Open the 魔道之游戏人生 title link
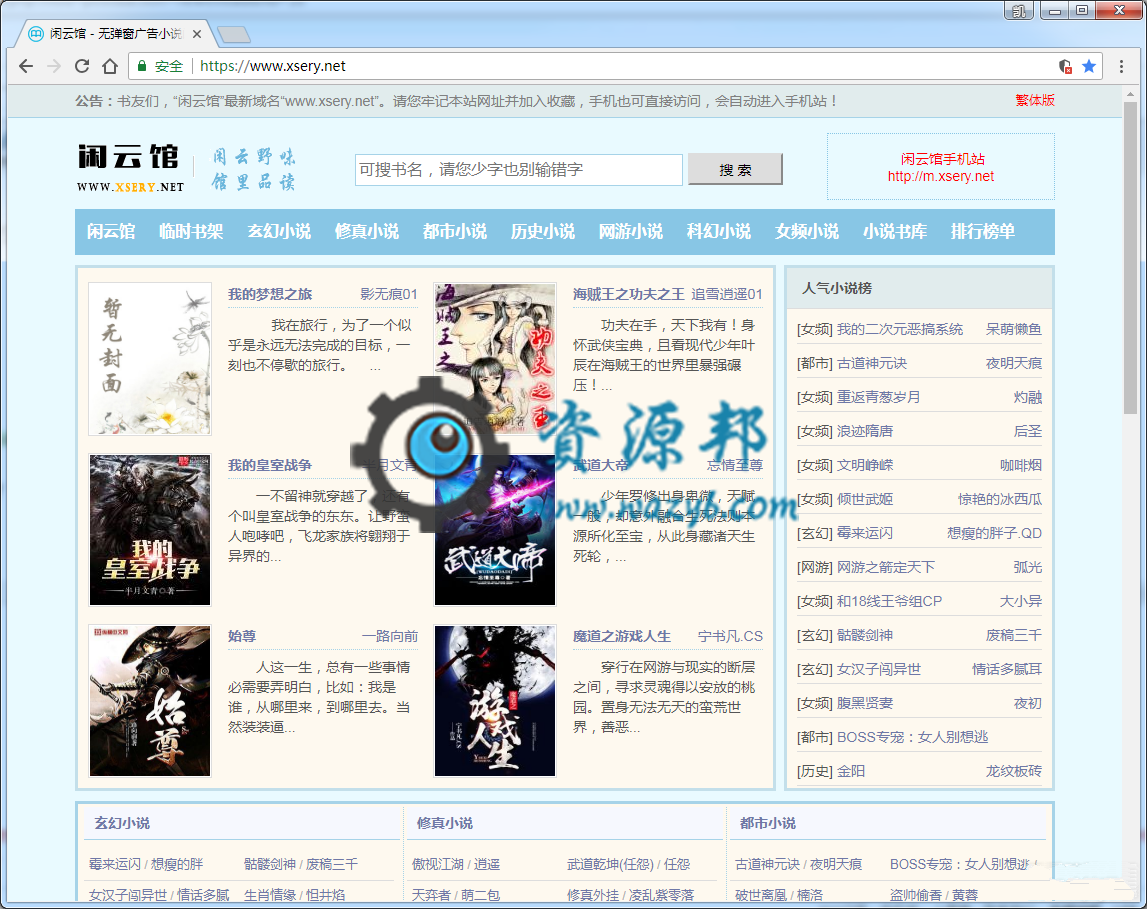This screenshot has height=909, width=1147. [x=622, y=636]
